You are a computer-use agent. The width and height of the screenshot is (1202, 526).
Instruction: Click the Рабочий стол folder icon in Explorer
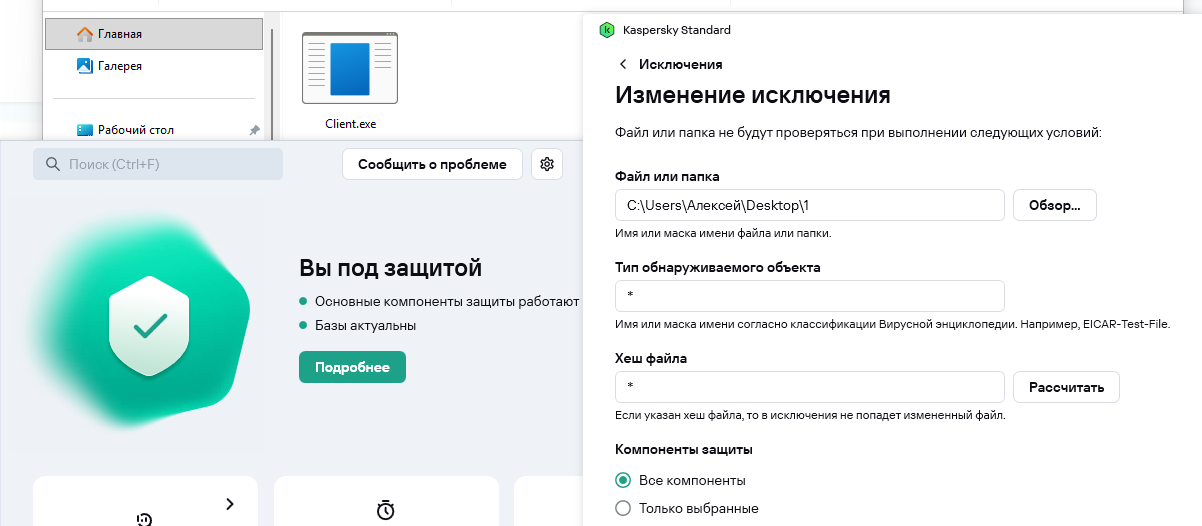[x=85, y=130]
